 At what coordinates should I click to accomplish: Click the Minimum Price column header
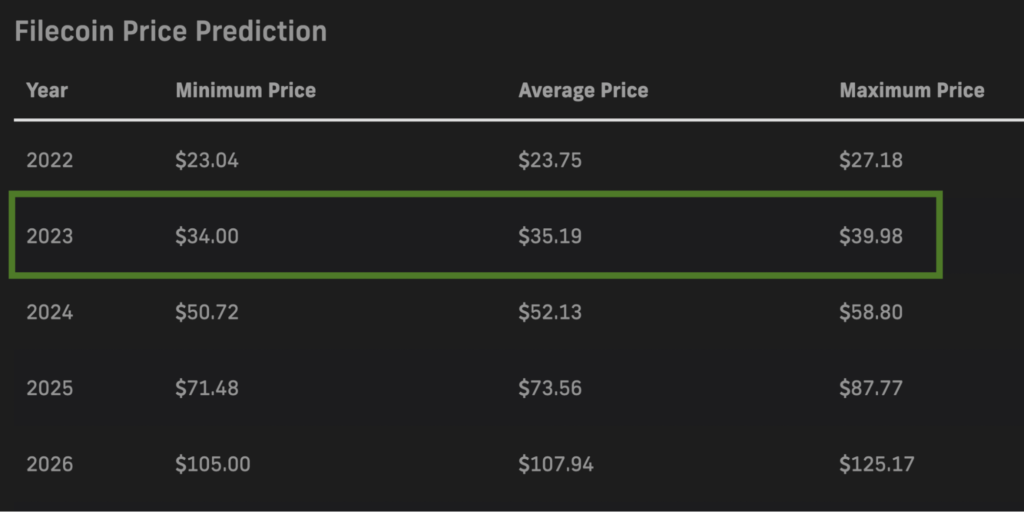(246, 90)
